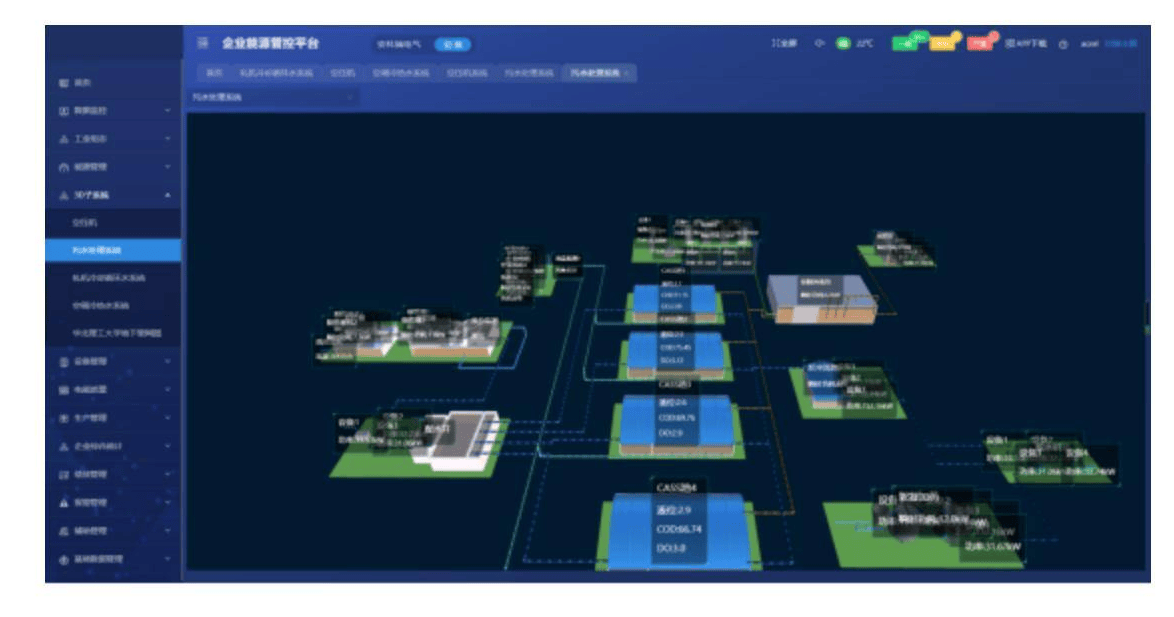Select the highlighted 污水处理系统 sidebar item
1174x617 pixels.
coord(113,250)
